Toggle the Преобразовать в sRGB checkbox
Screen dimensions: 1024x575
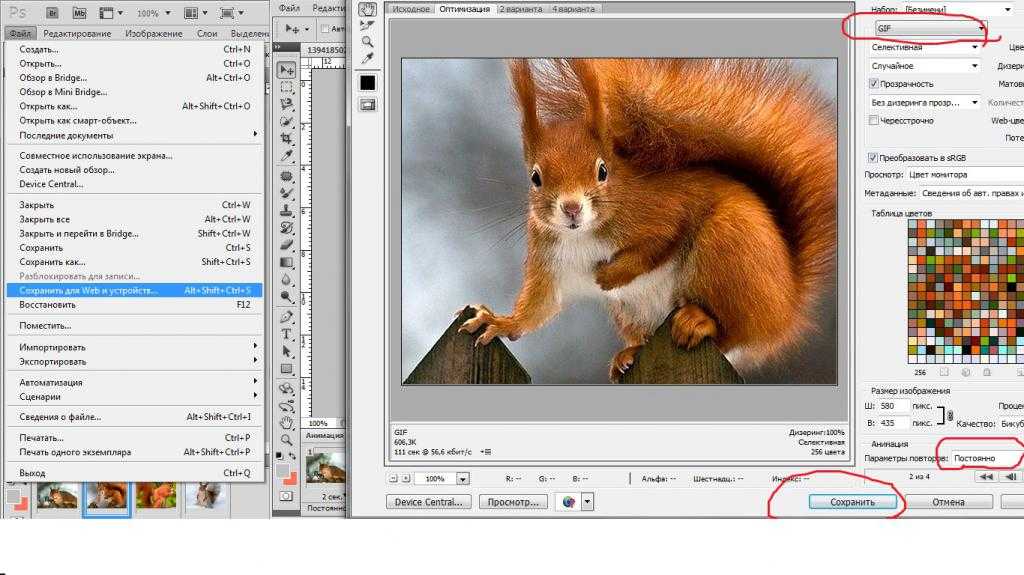pos(872,157)
